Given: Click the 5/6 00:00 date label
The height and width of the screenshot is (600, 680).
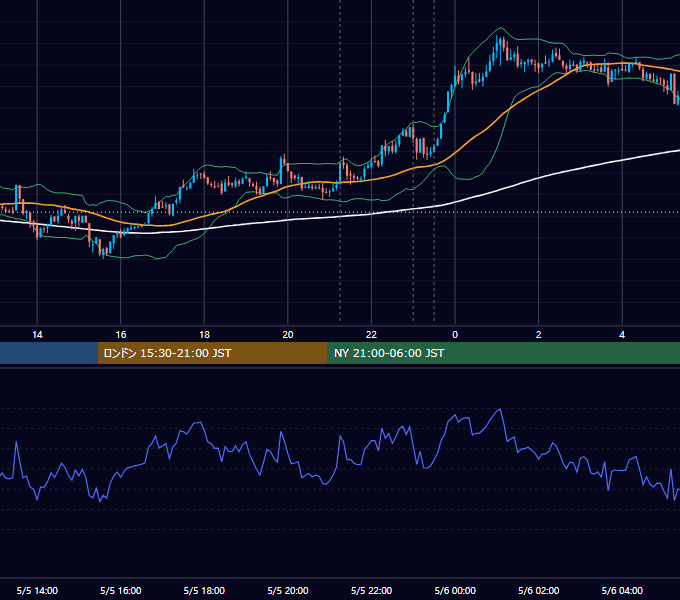Looking at the screenshot, I should (455, 590).
